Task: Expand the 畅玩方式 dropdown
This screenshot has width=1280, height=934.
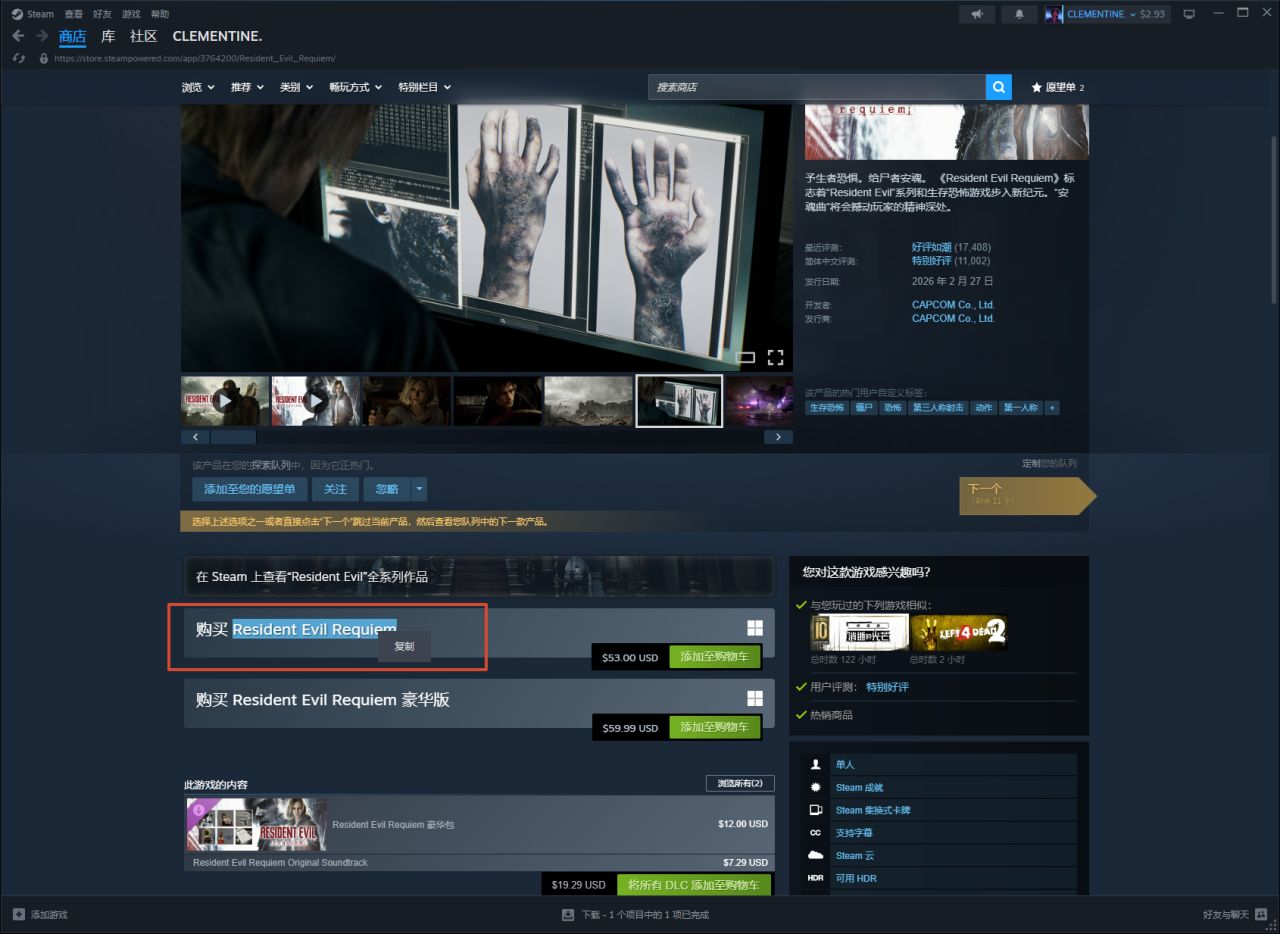Action: pos(356,87)
